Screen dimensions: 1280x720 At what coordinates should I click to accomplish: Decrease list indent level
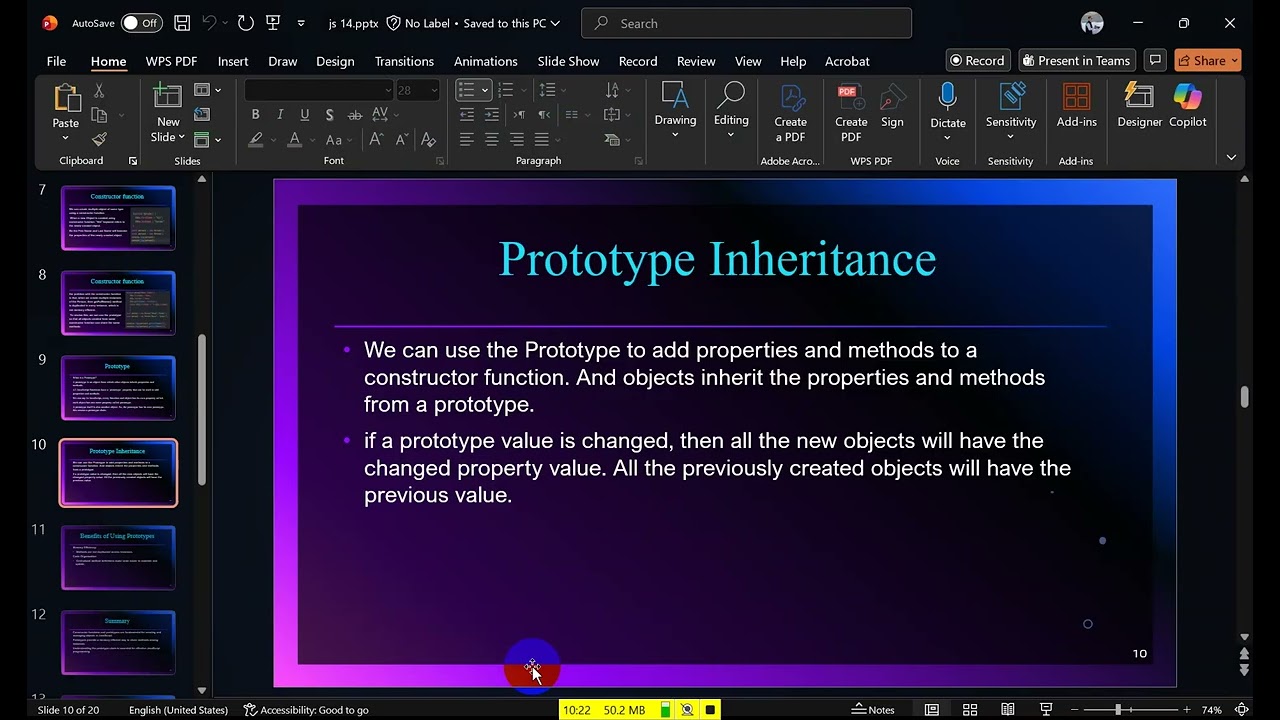pyautogui.click(x=467, y=115)
